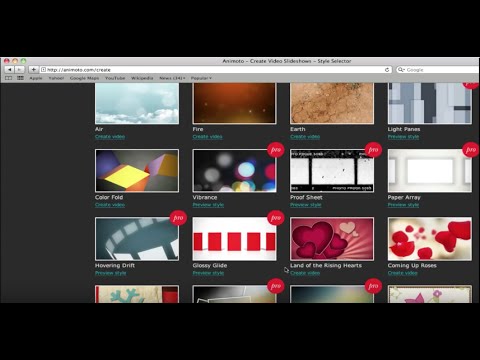Screen dimensions: 480x360
Task: Reload the page using the refresh icon
Action: point(387,70)
